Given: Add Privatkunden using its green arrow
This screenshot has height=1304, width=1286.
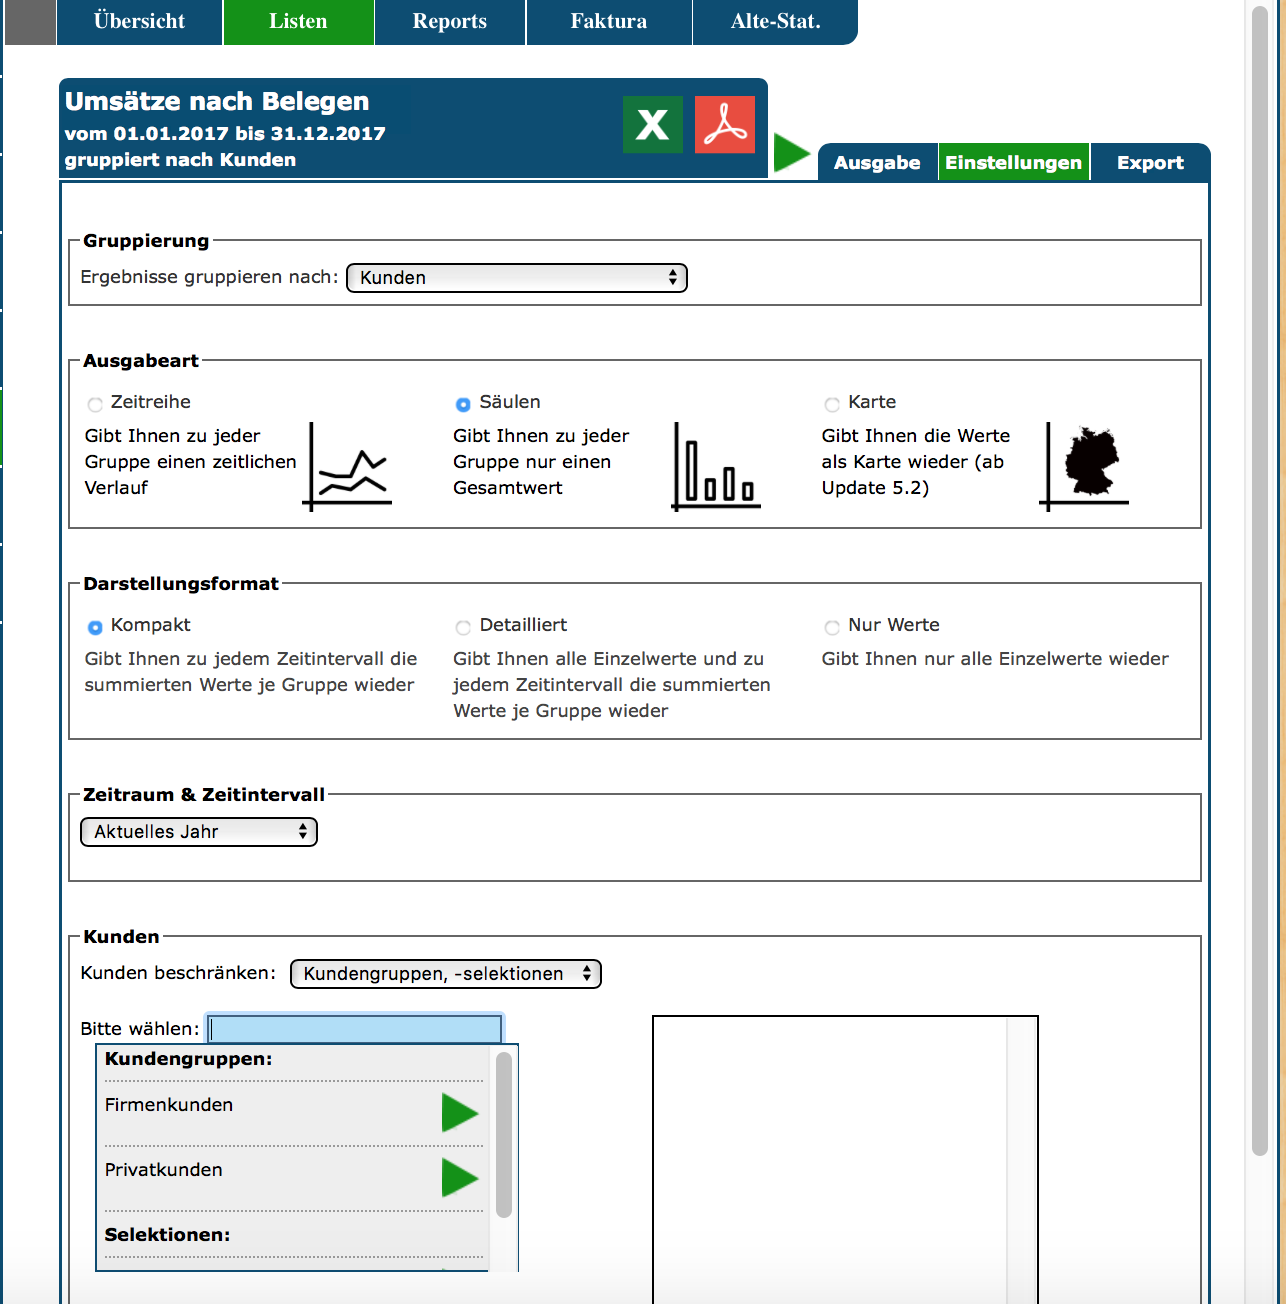Looking at the screenshot, I should pos(459,1178).
